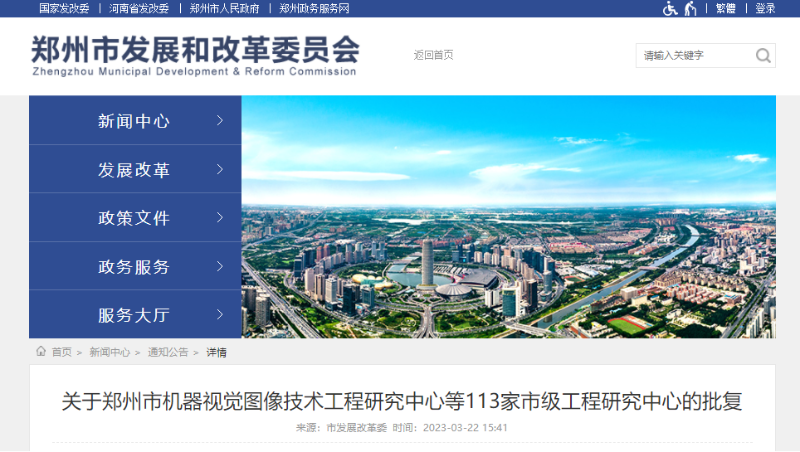Screen dimensions: 800x452
Task: Click the home icon in breadcrumb
Action: [x=41, y=351]
